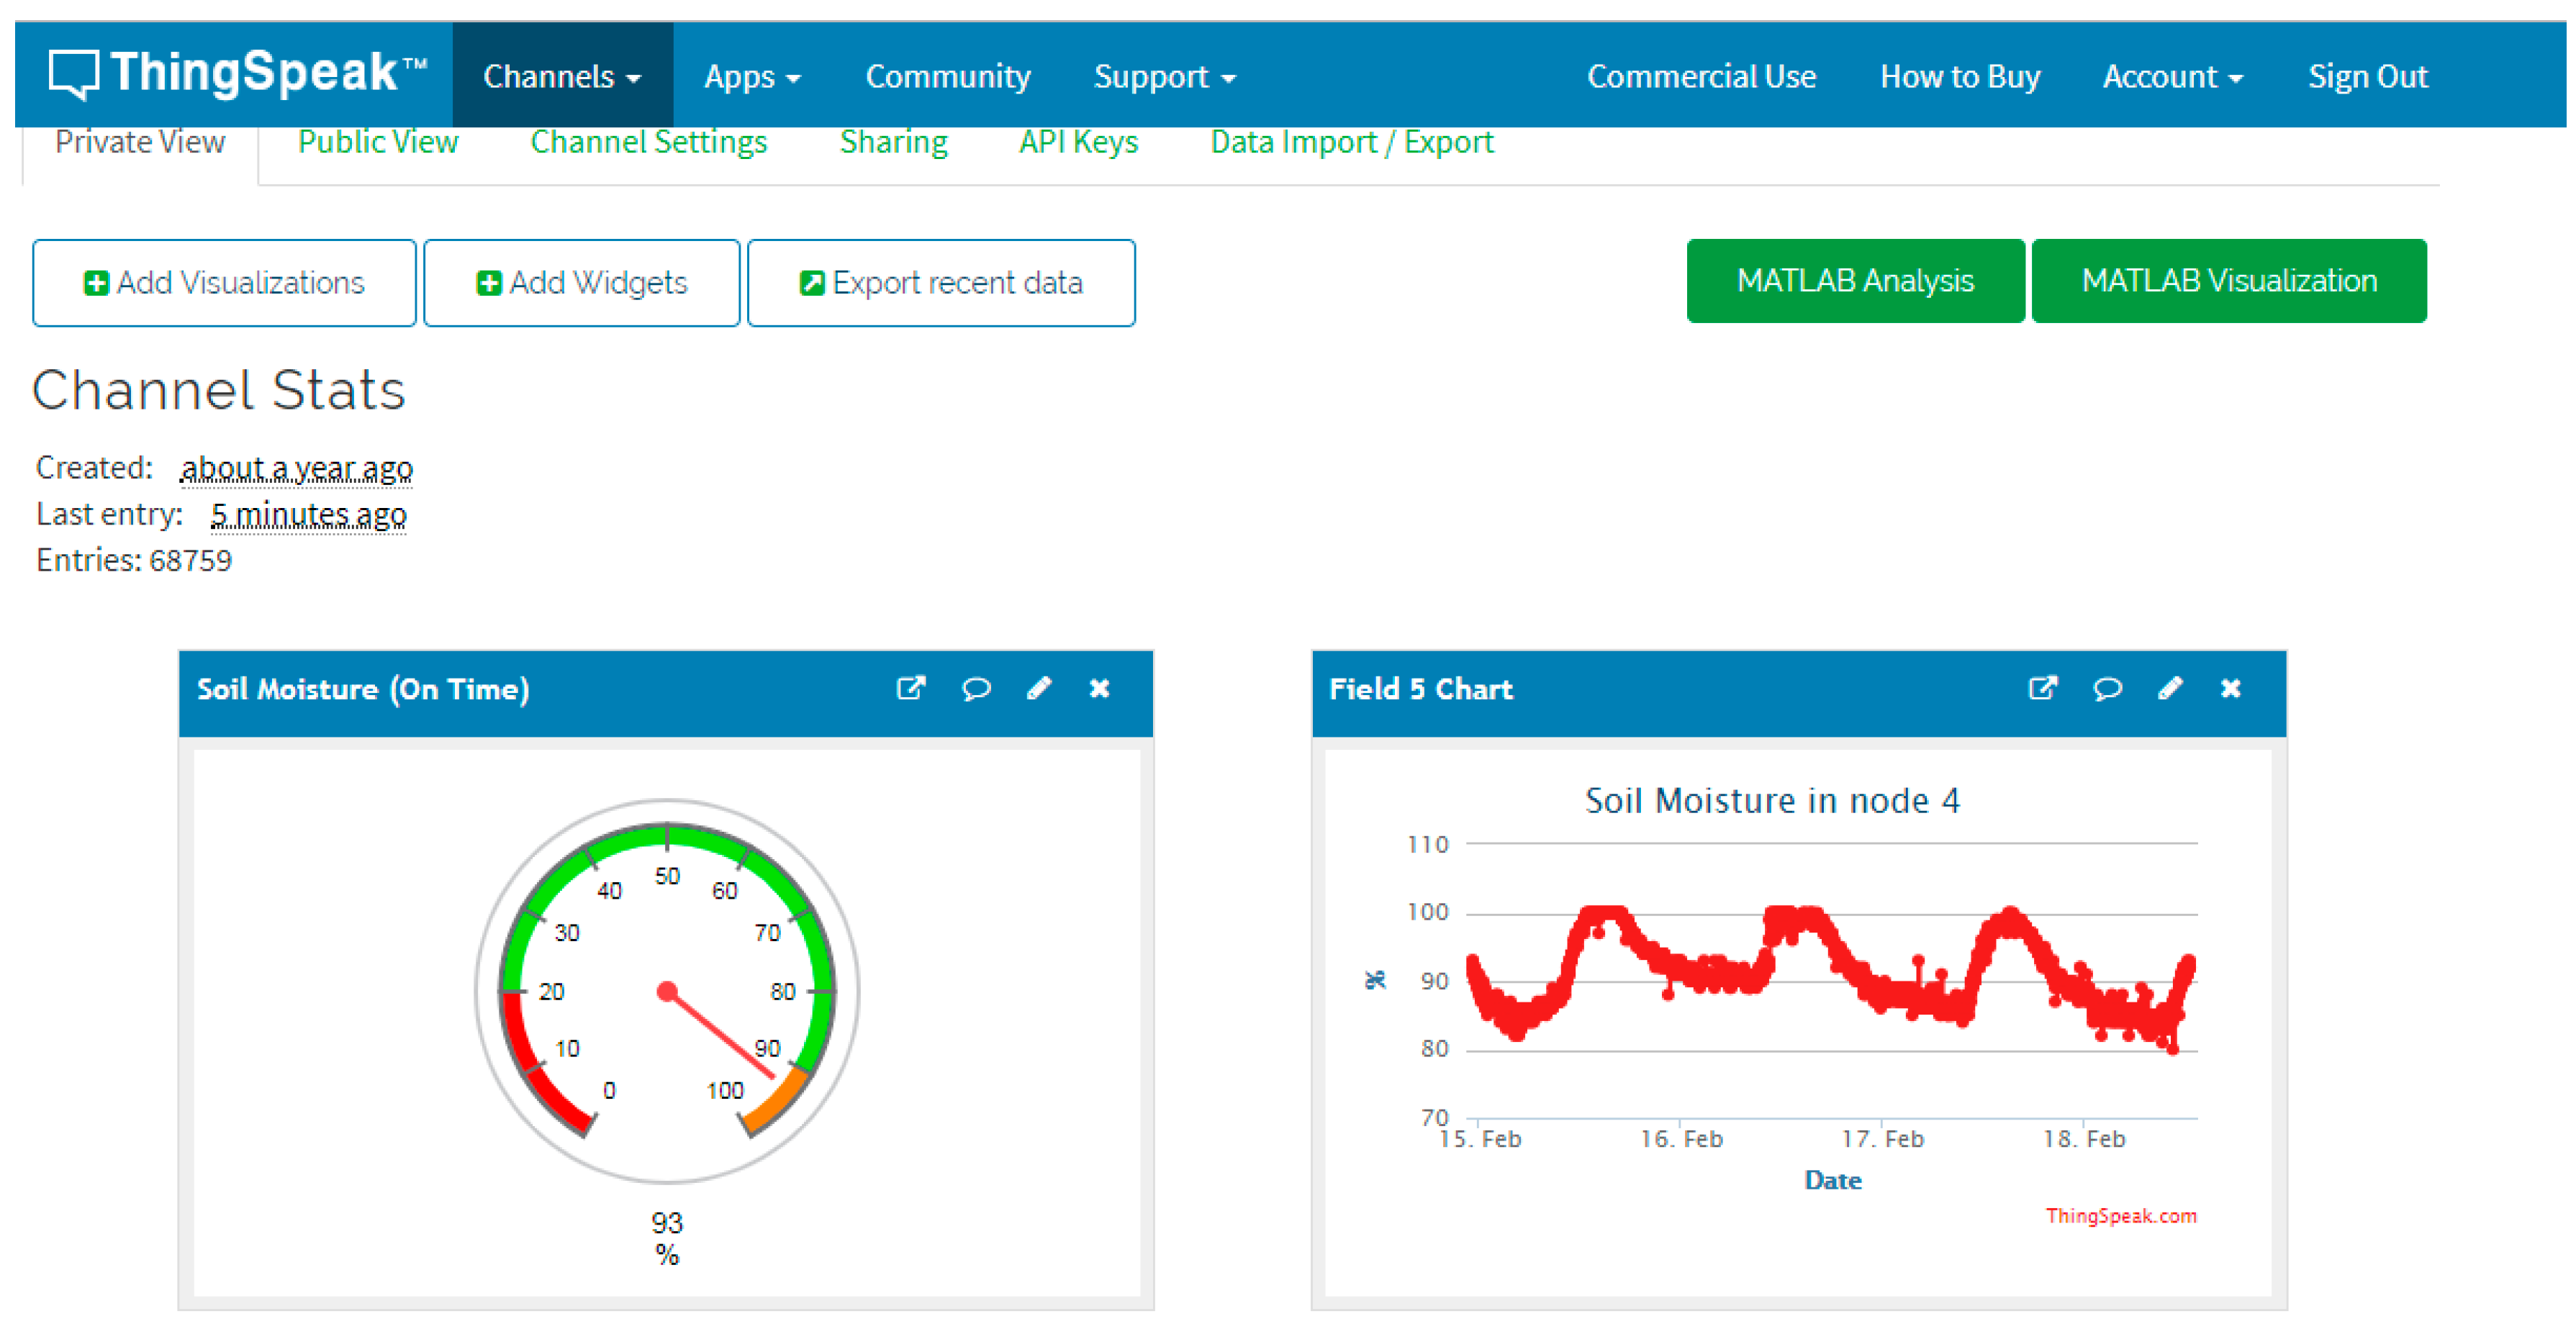The height and width of the screenshot is (1324, 2576).
Task: Switch to the Public View tab
Action: (378, 142)
